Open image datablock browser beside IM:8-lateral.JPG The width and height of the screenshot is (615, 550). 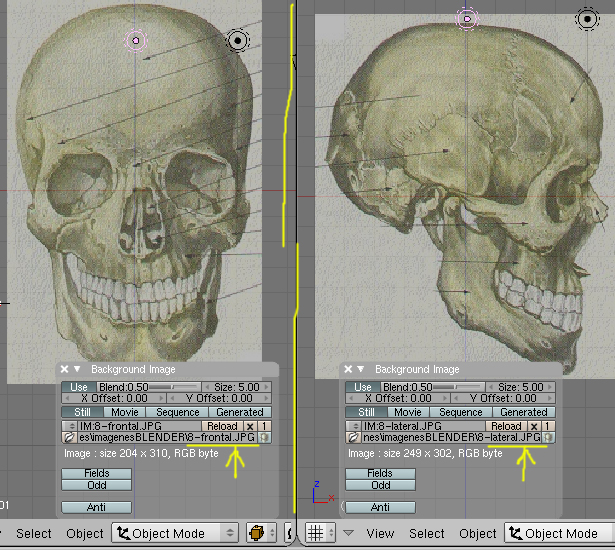click(x=354, y=426)
